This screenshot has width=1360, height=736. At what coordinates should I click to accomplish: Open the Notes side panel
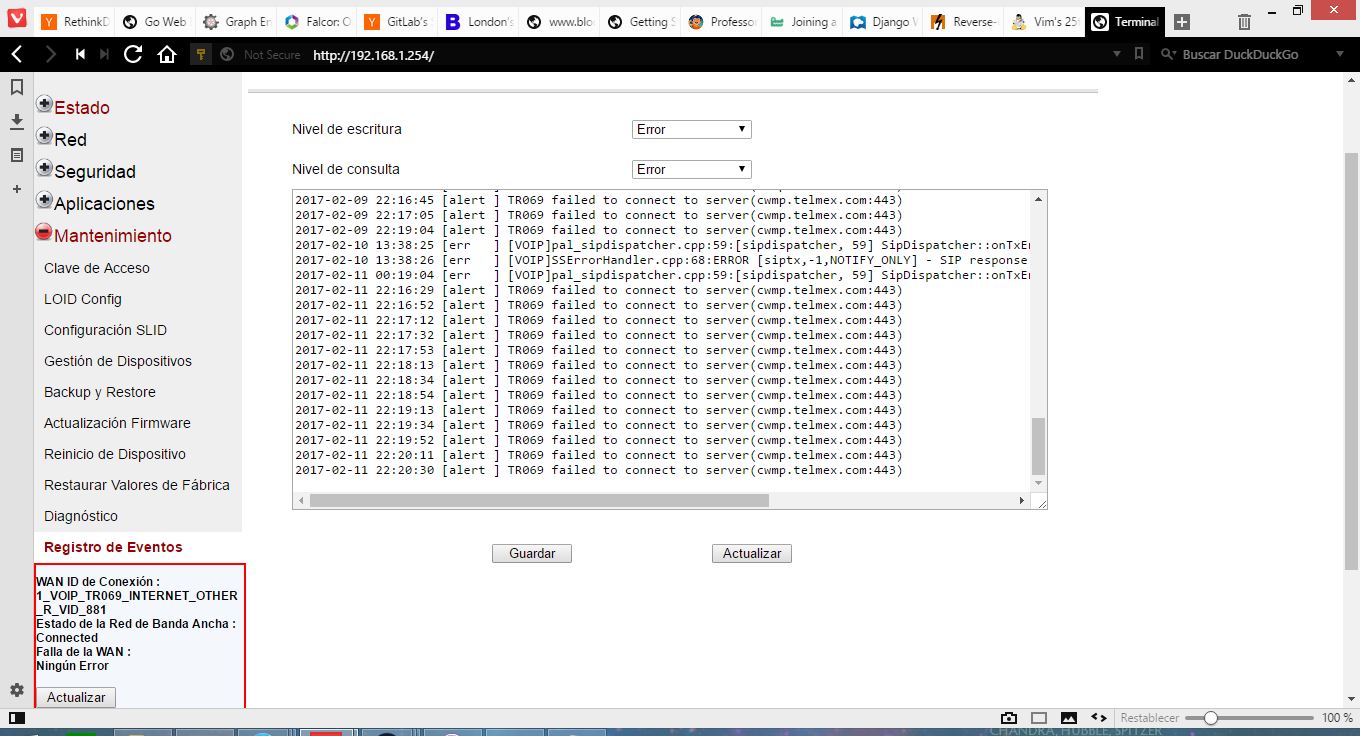(17, 155)
